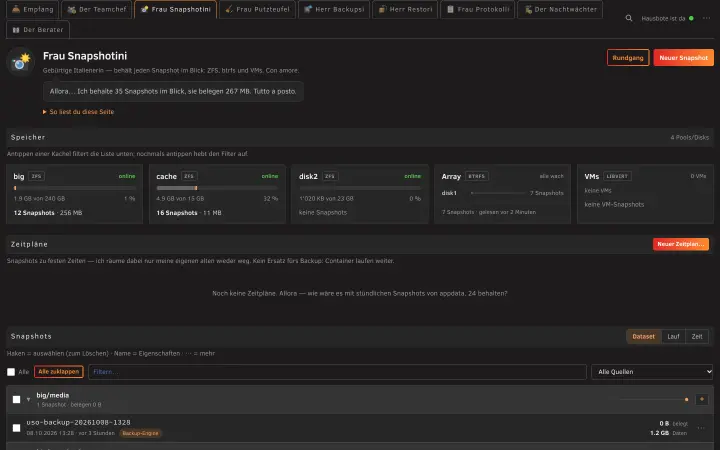Click the Neuer Zeitplan button
Image resolution: width=720 pixels, height=450 pixels.
coord(681,244)
